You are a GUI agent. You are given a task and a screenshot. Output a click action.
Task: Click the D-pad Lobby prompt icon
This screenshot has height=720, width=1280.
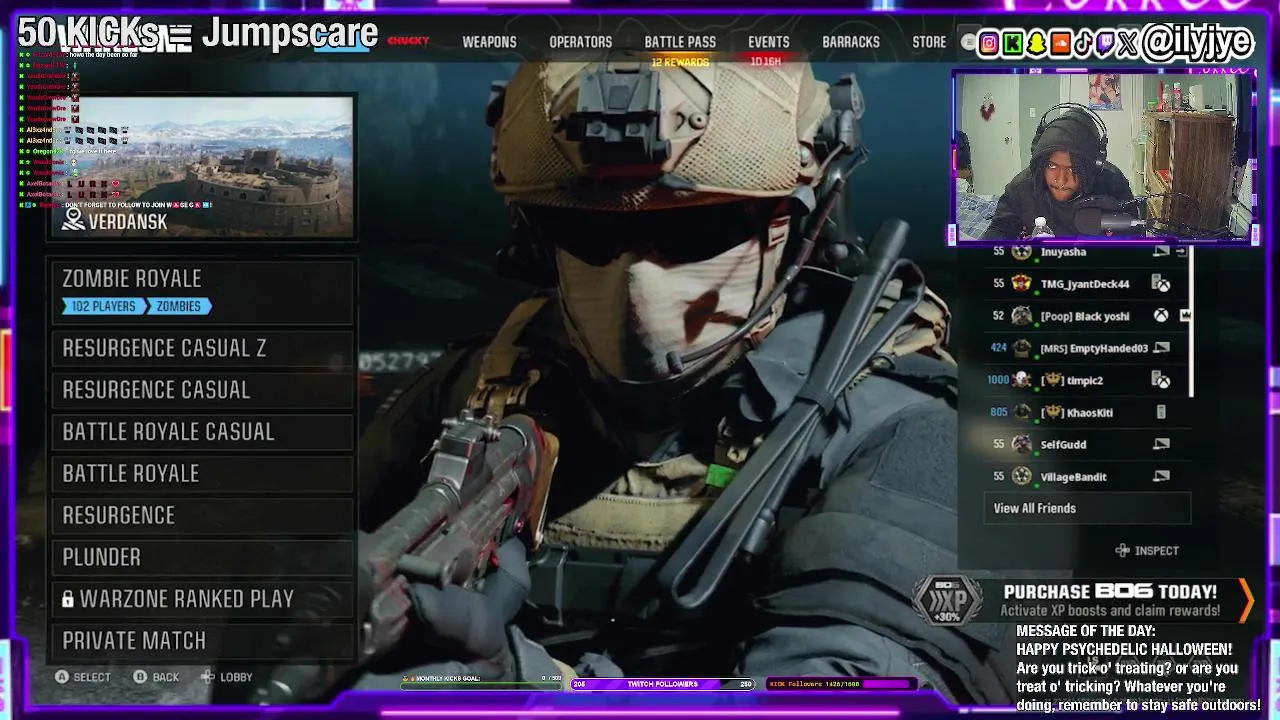coord(207,677)
